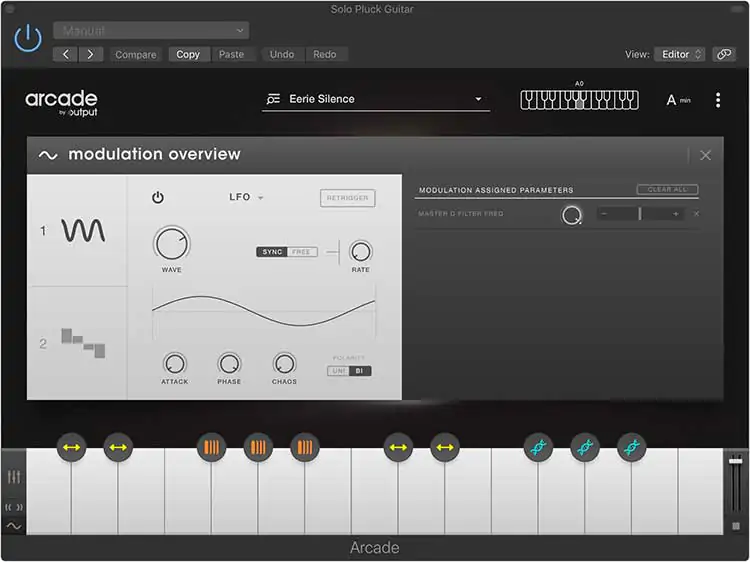Click the Master D Filter Freq knob
Image resolution: width=750 pixels, height=562 pixels.
(571, 215)
